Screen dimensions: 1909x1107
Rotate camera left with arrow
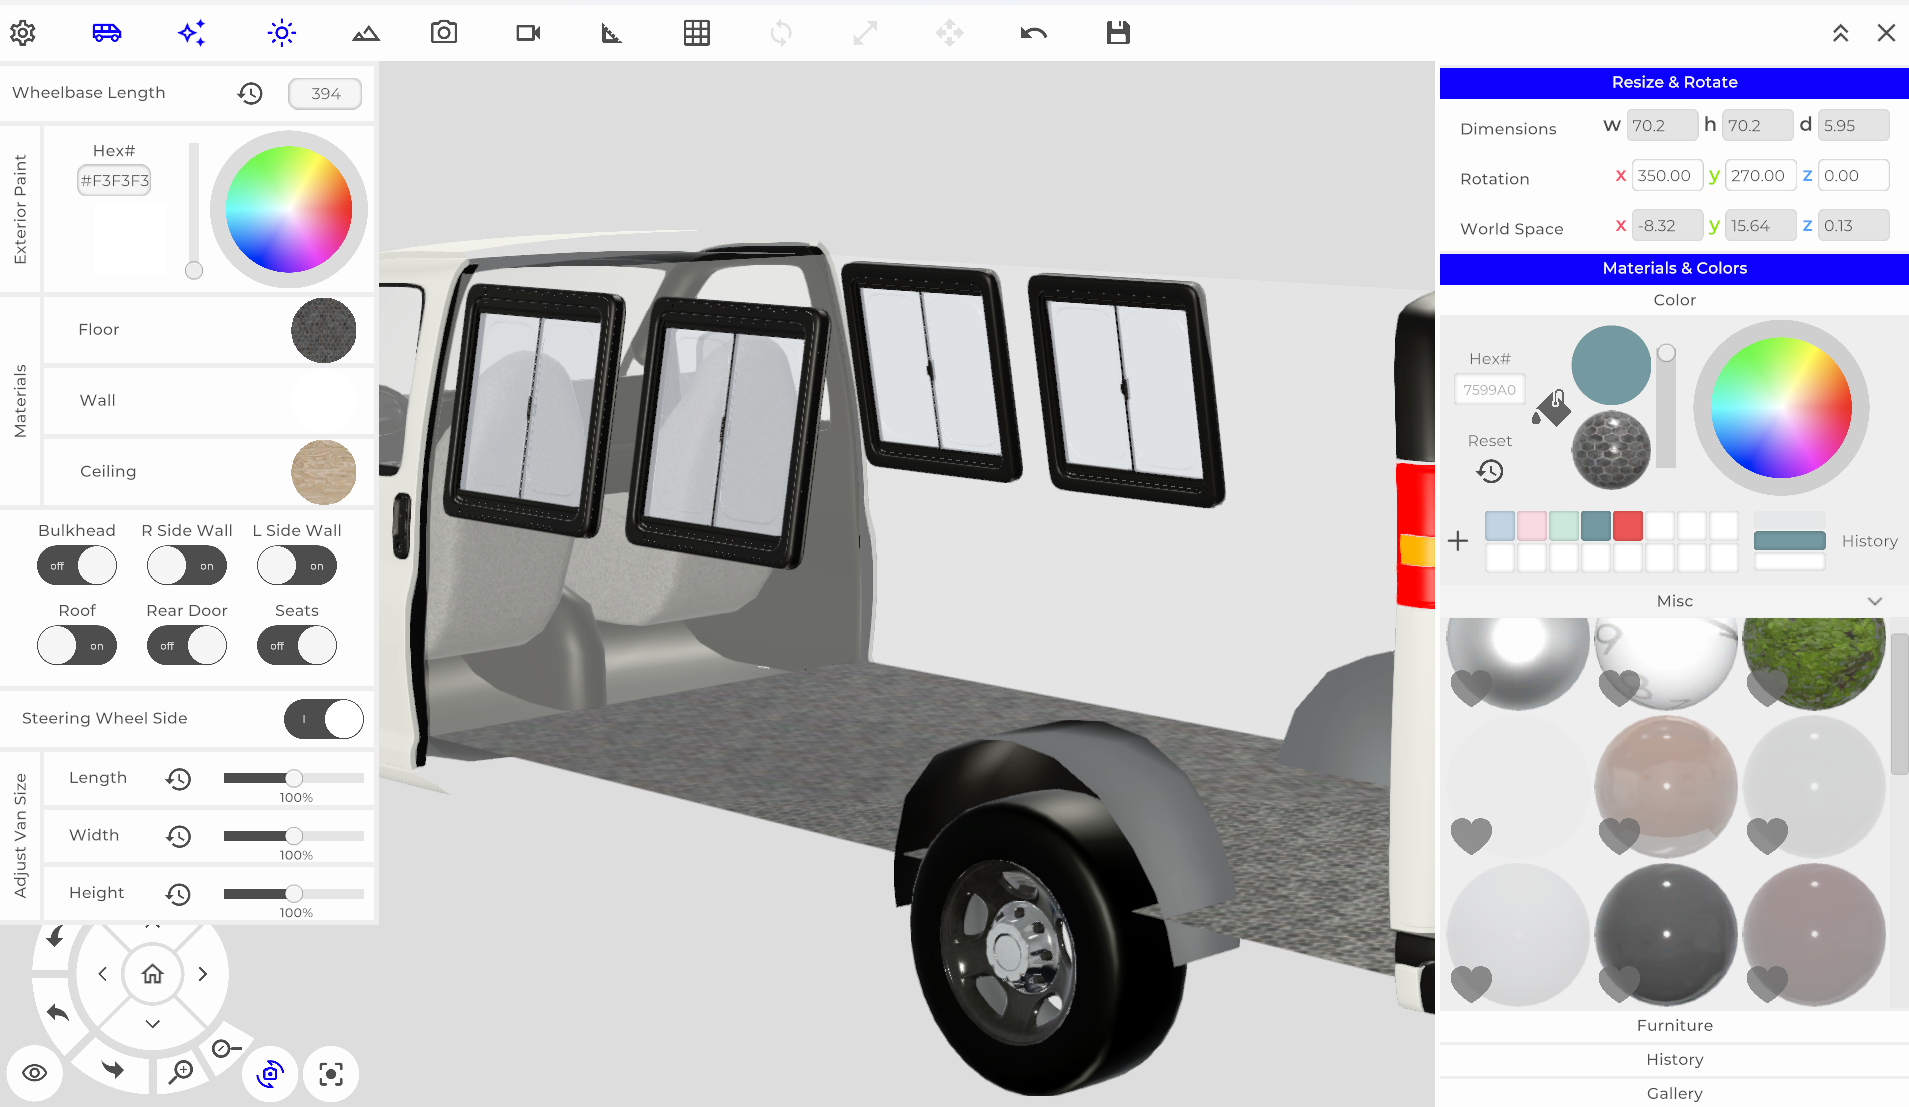click(103, 974)
